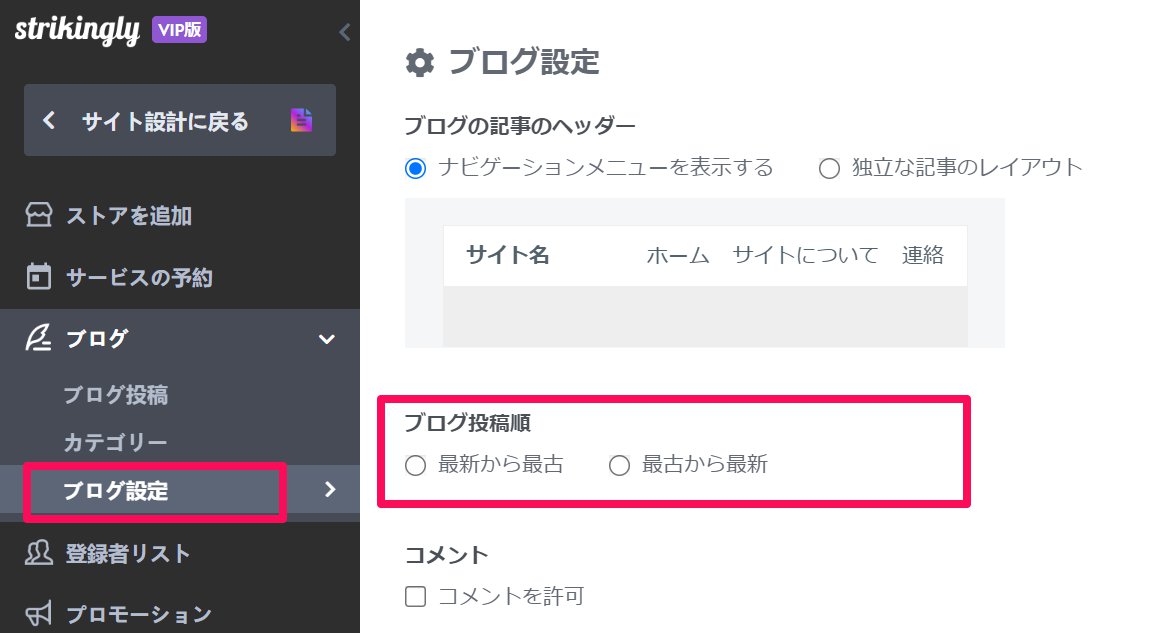Go back via サイト設計に戻る button

(180, 120)
